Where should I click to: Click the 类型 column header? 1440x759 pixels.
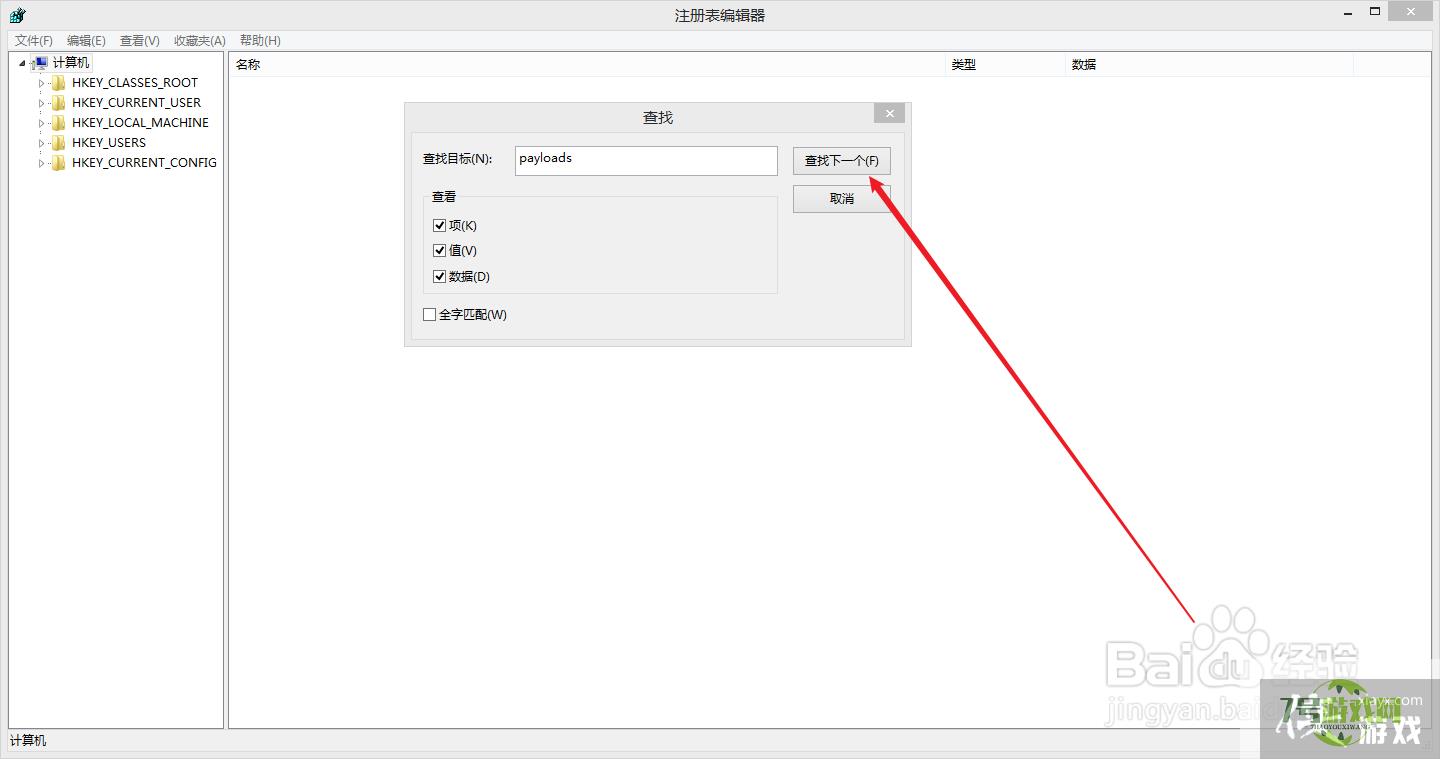tap(1006, 64)
